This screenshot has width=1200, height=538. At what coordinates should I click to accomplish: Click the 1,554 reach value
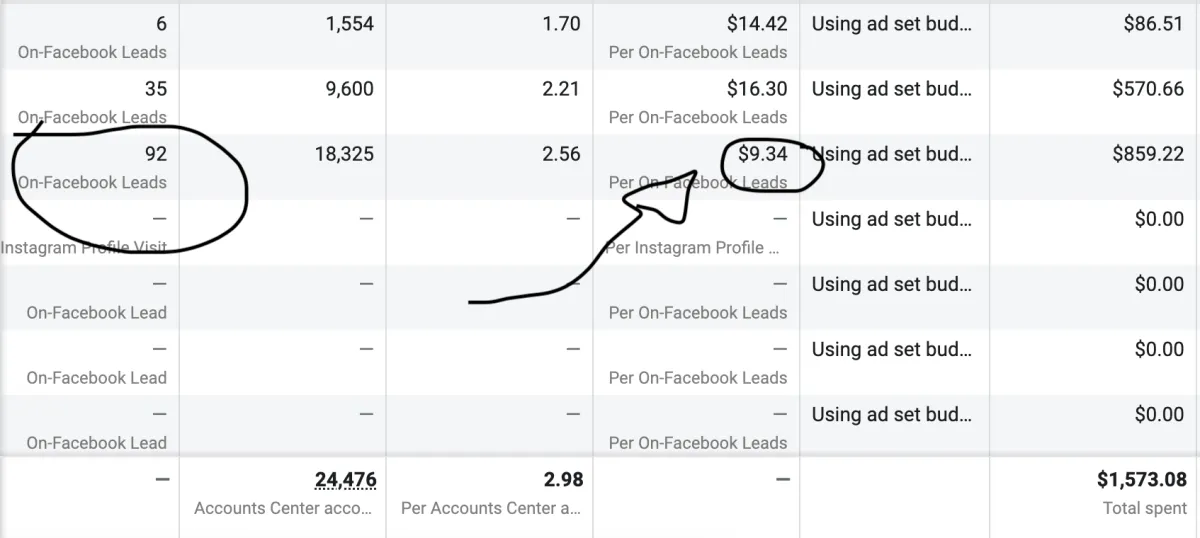(349, 24)
